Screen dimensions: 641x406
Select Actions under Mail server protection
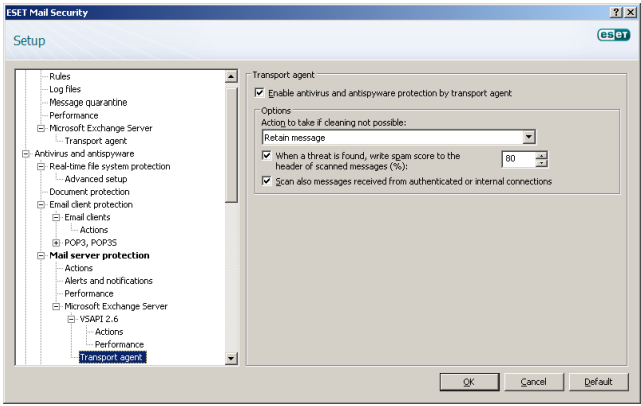(78, 268)
